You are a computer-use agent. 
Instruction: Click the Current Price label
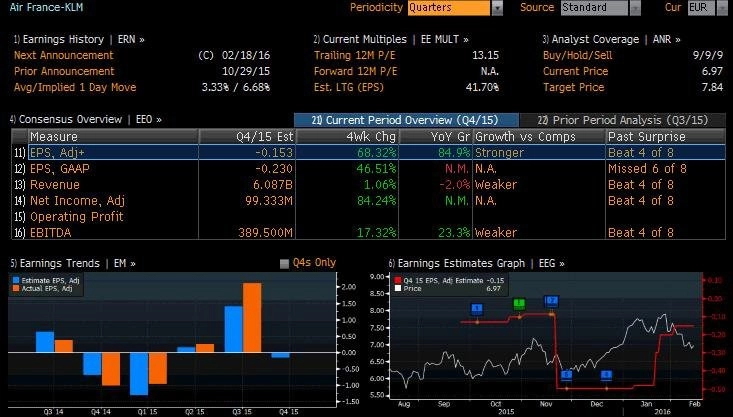click(x=575, y=71)
